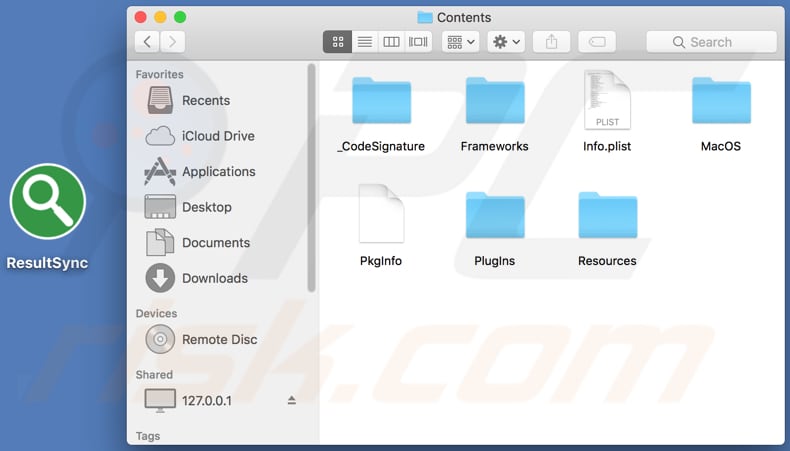The image size is (790, 451).
Task: Click the Share toolbar button
Action: point(552,42)
